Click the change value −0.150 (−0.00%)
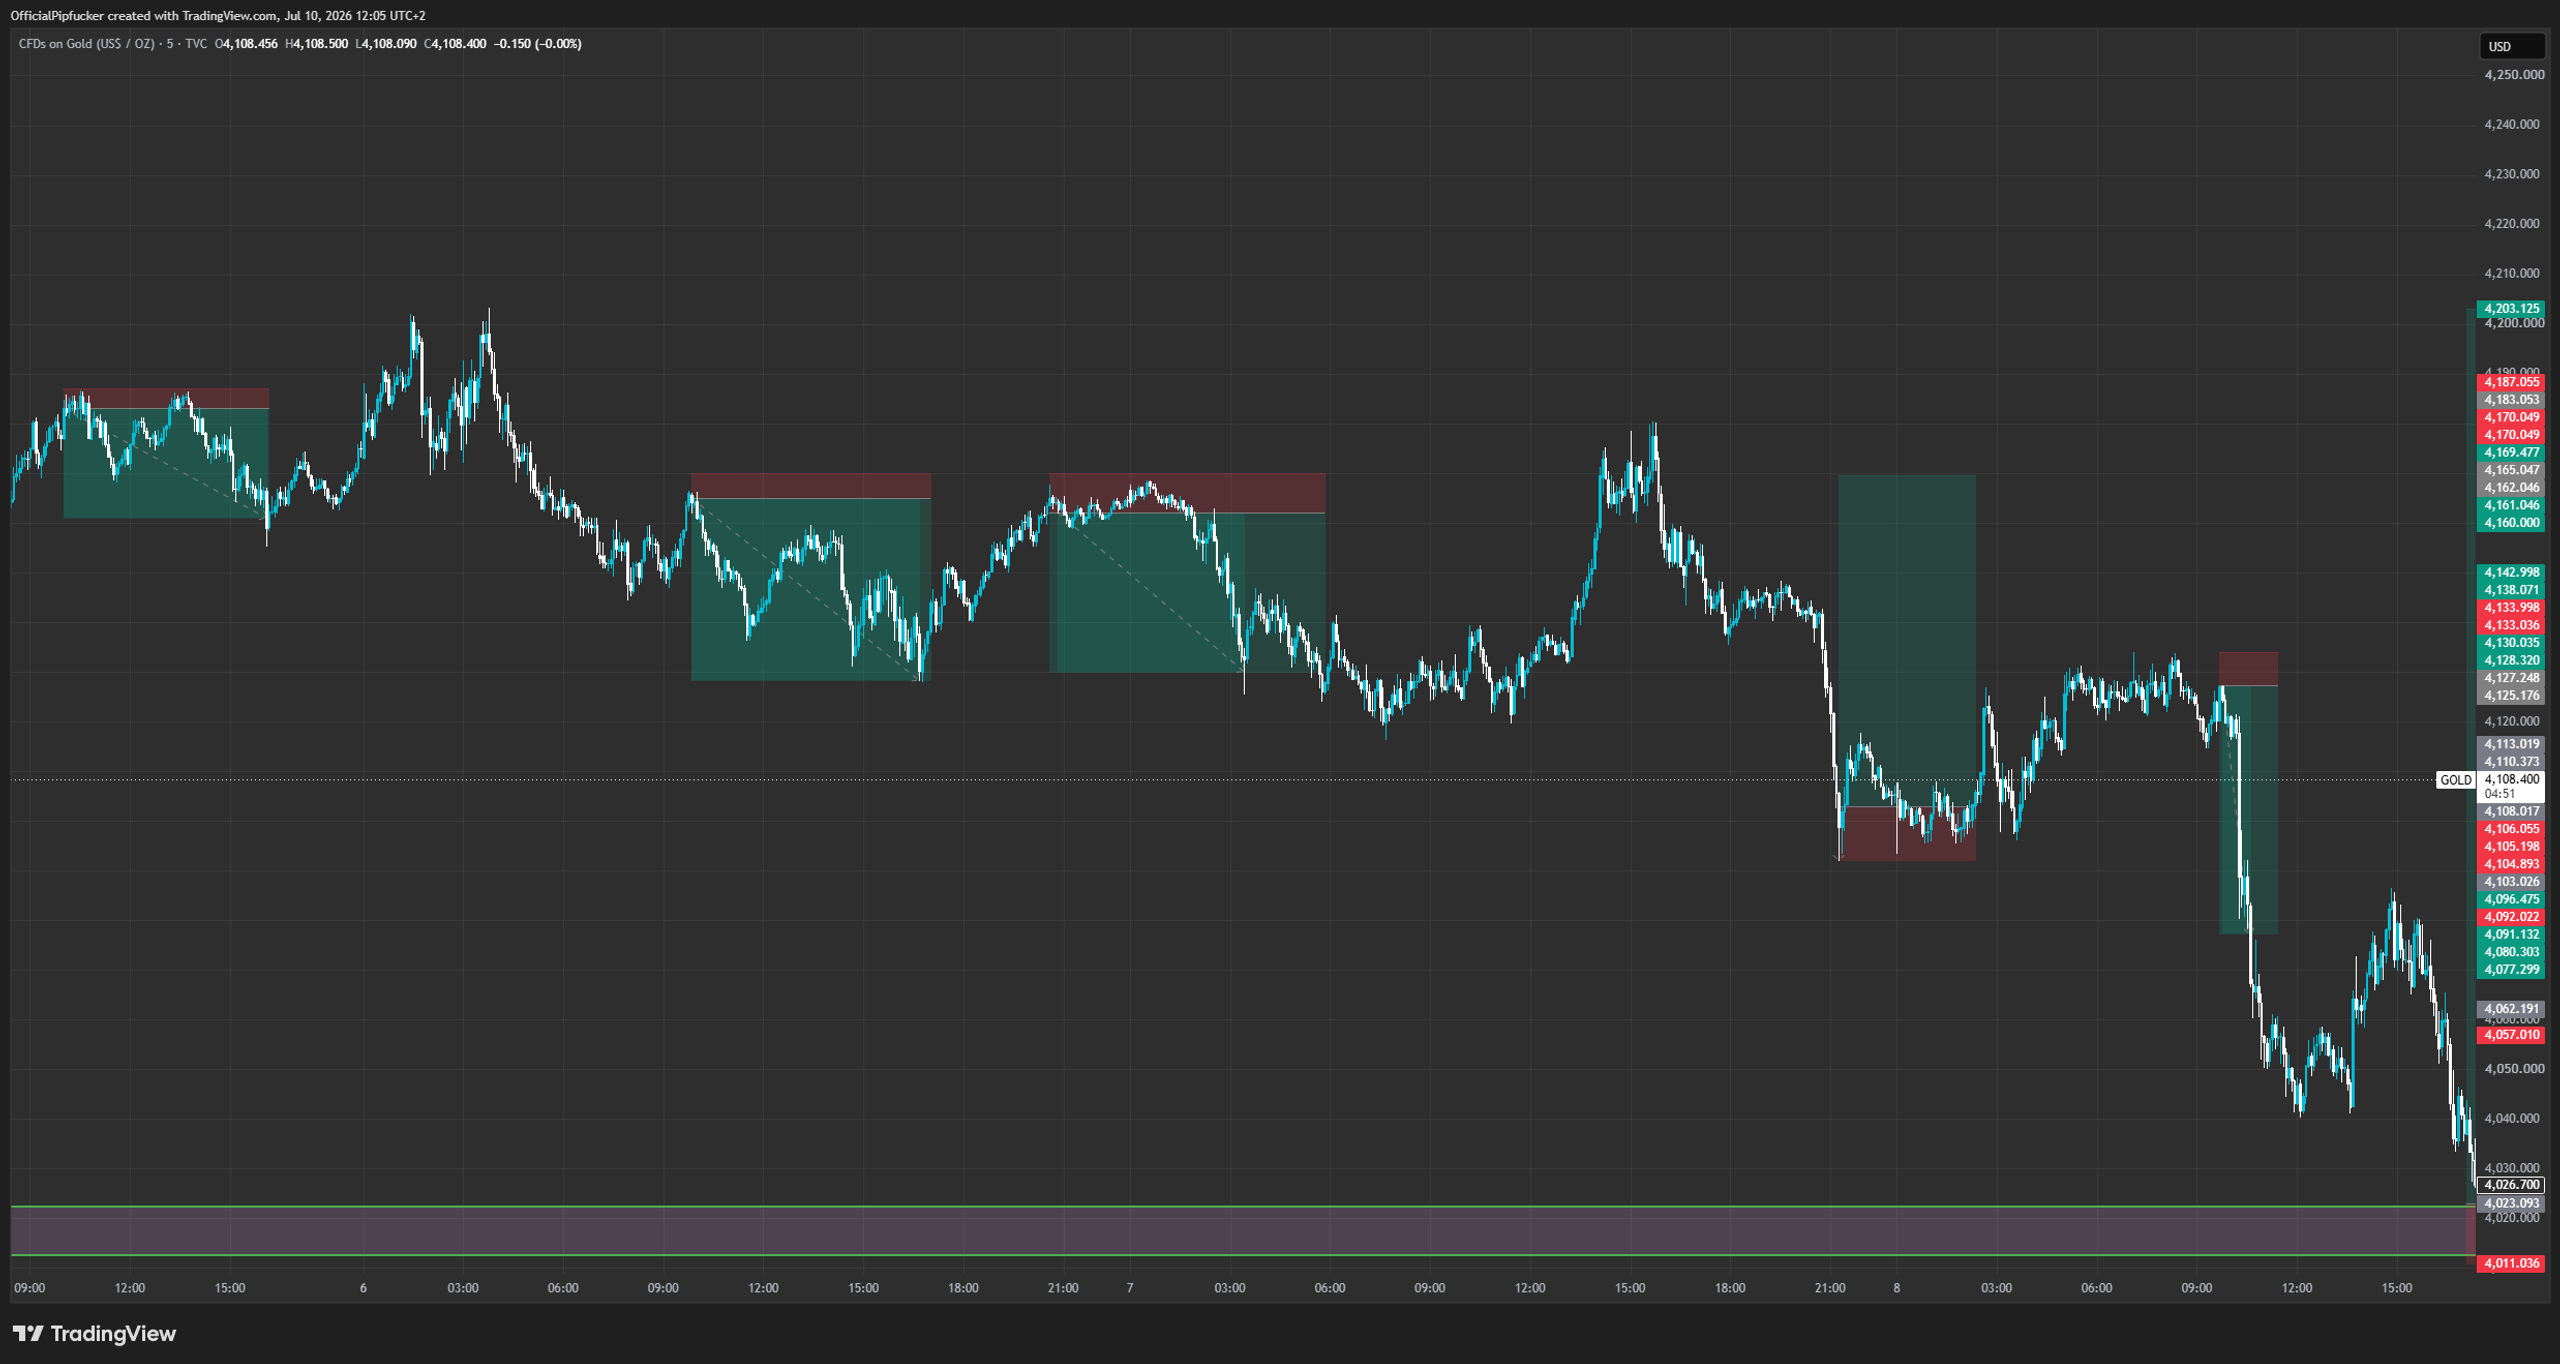Image resolution: width=2560 pixels, height=1364 pixels. (x=538, y=44)
